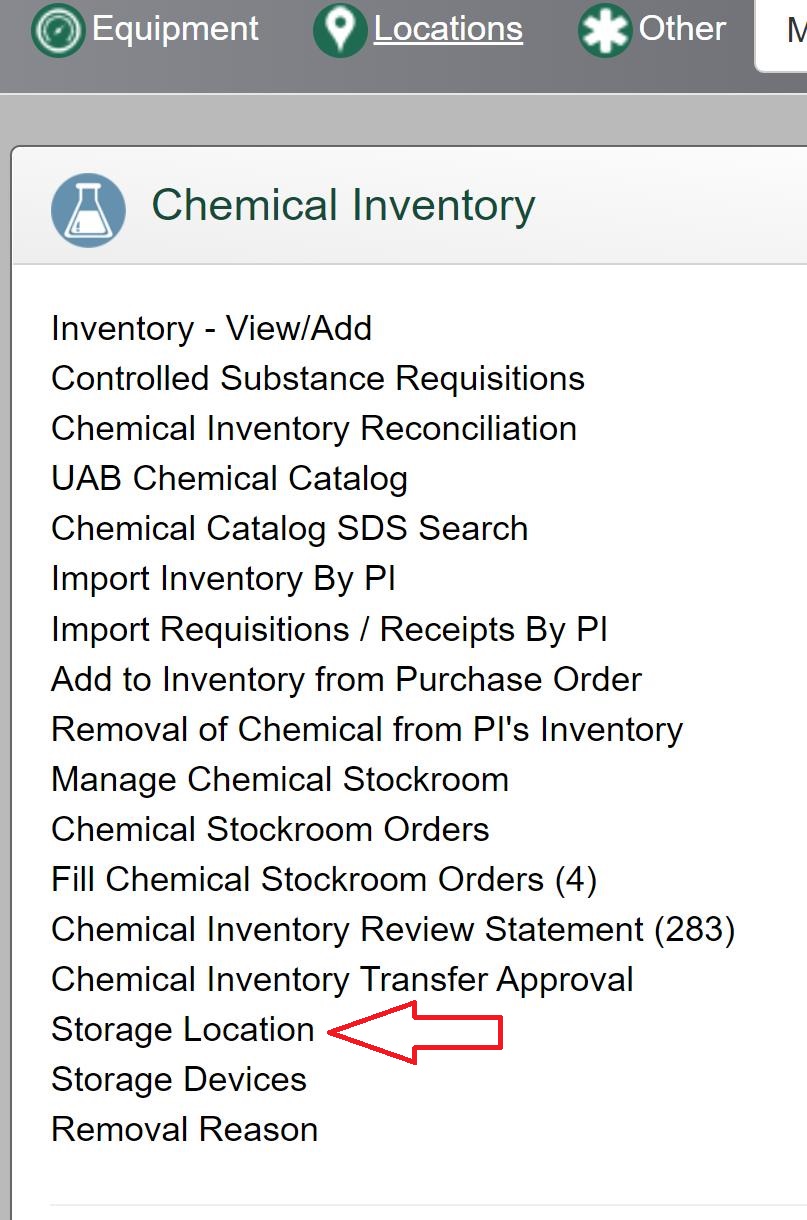Open the Locations tab
Screen dimensions: 807x1220
[448, 29]
